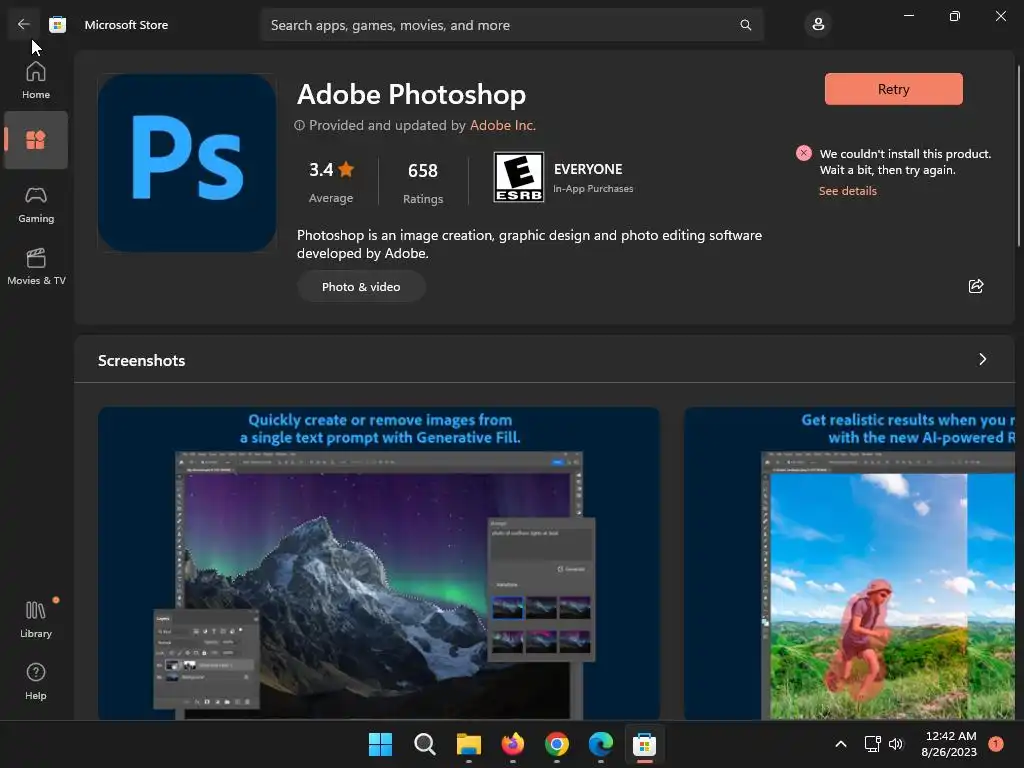
Task: Click the EVERYONE rating label
Action: pos(588,169)
